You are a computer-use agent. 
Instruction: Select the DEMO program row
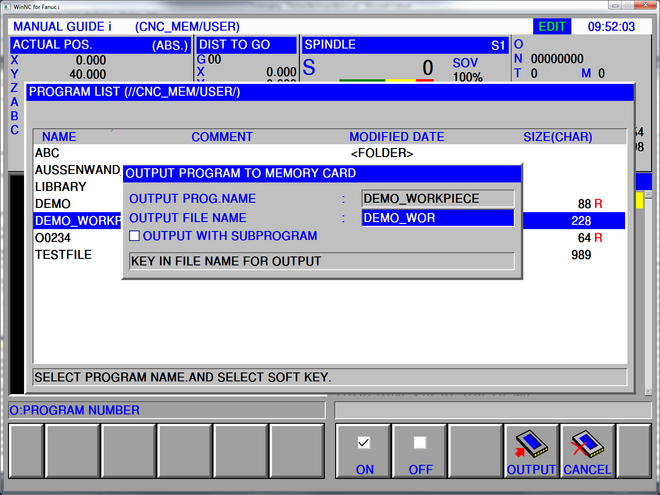53,204
